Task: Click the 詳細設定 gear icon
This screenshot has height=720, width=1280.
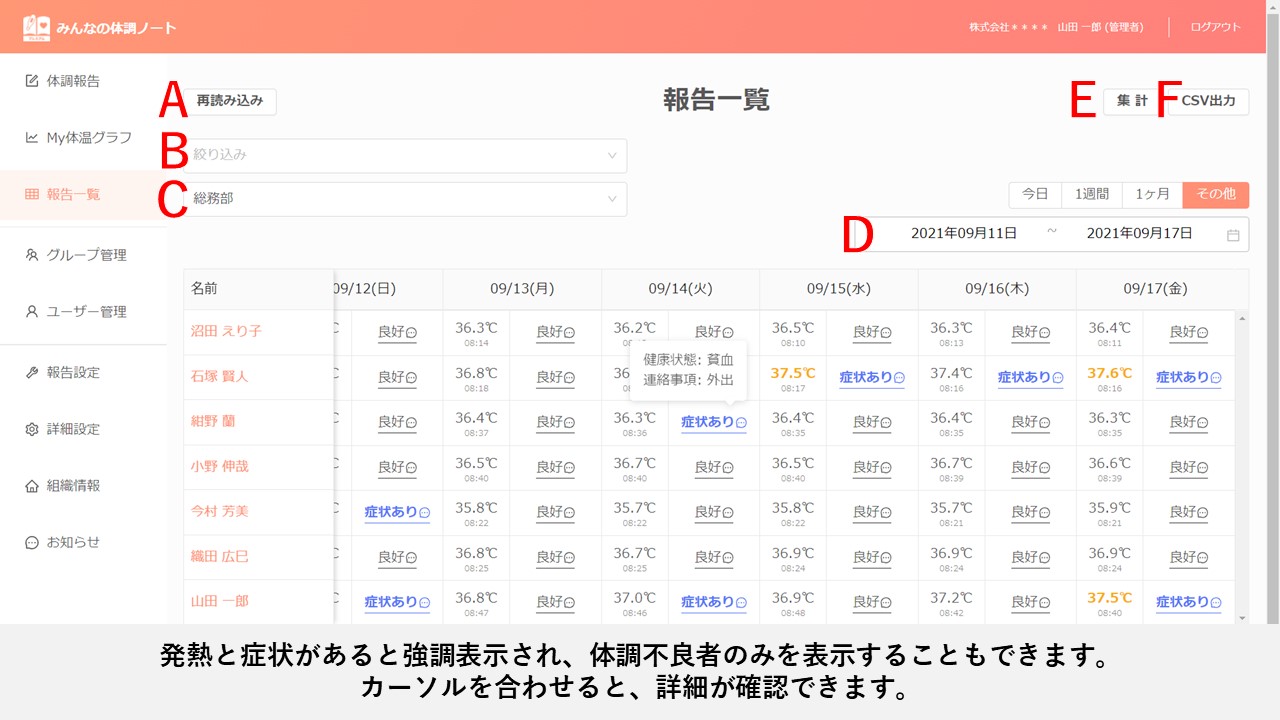Action: pos(32,430)
